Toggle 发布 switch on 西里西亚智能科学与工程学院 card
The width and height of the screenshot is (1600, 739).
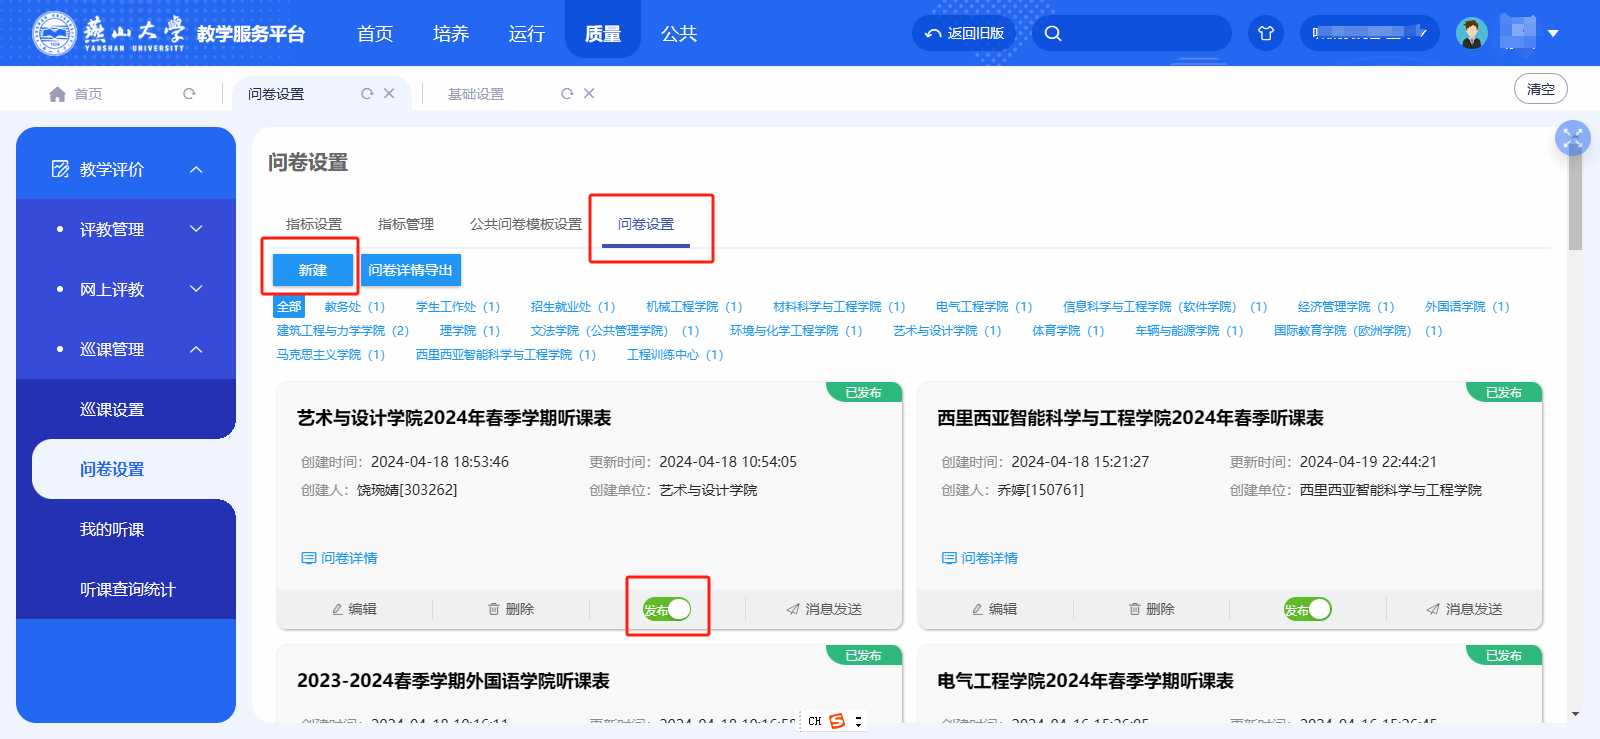(x=1308, y=609)
